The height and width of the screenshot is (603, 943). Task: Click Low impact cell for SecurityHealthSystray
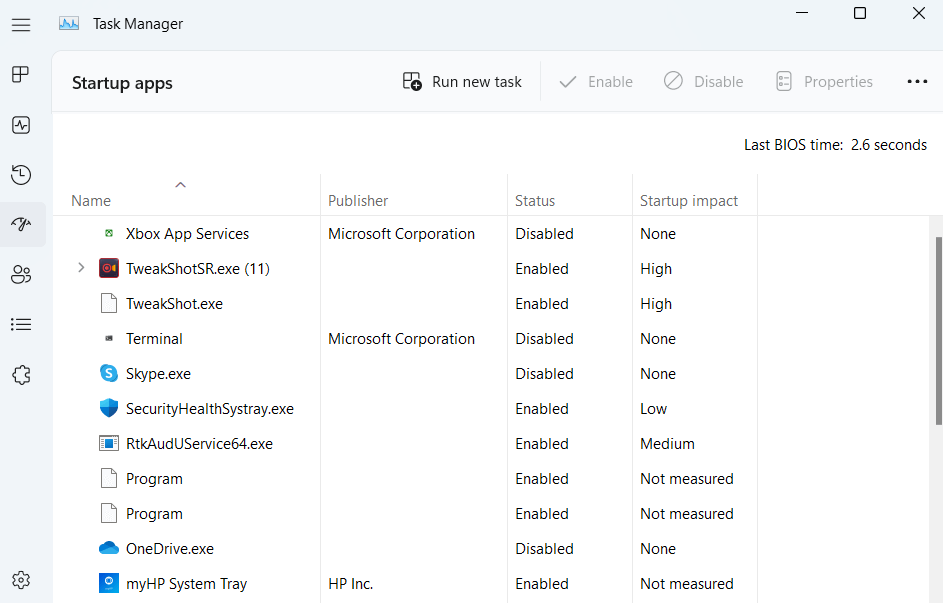[653, 409]
